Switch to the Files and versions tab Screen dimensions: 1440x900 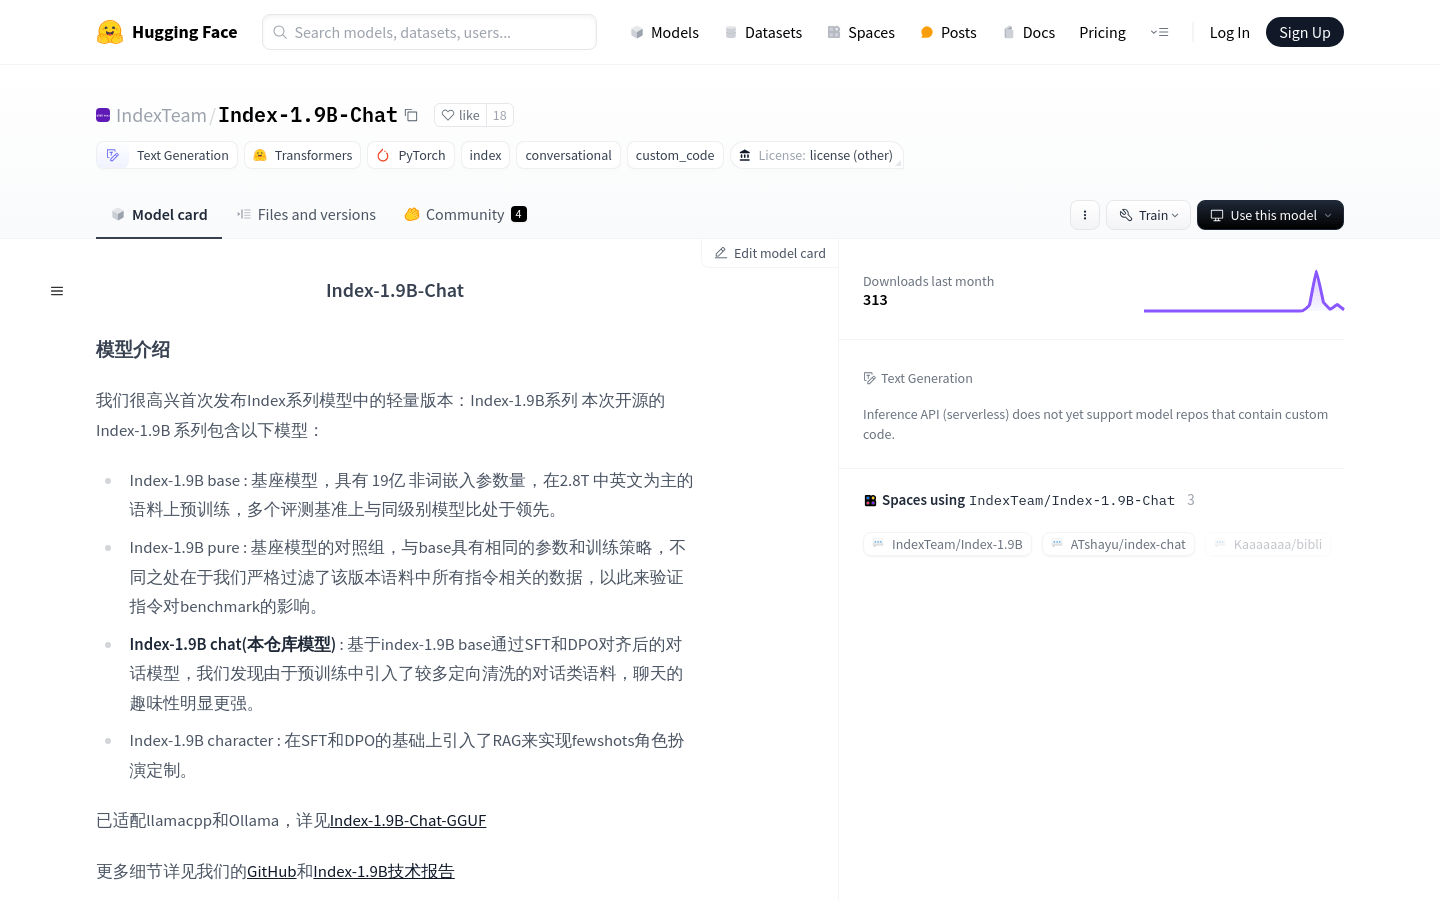coord(306,214)
